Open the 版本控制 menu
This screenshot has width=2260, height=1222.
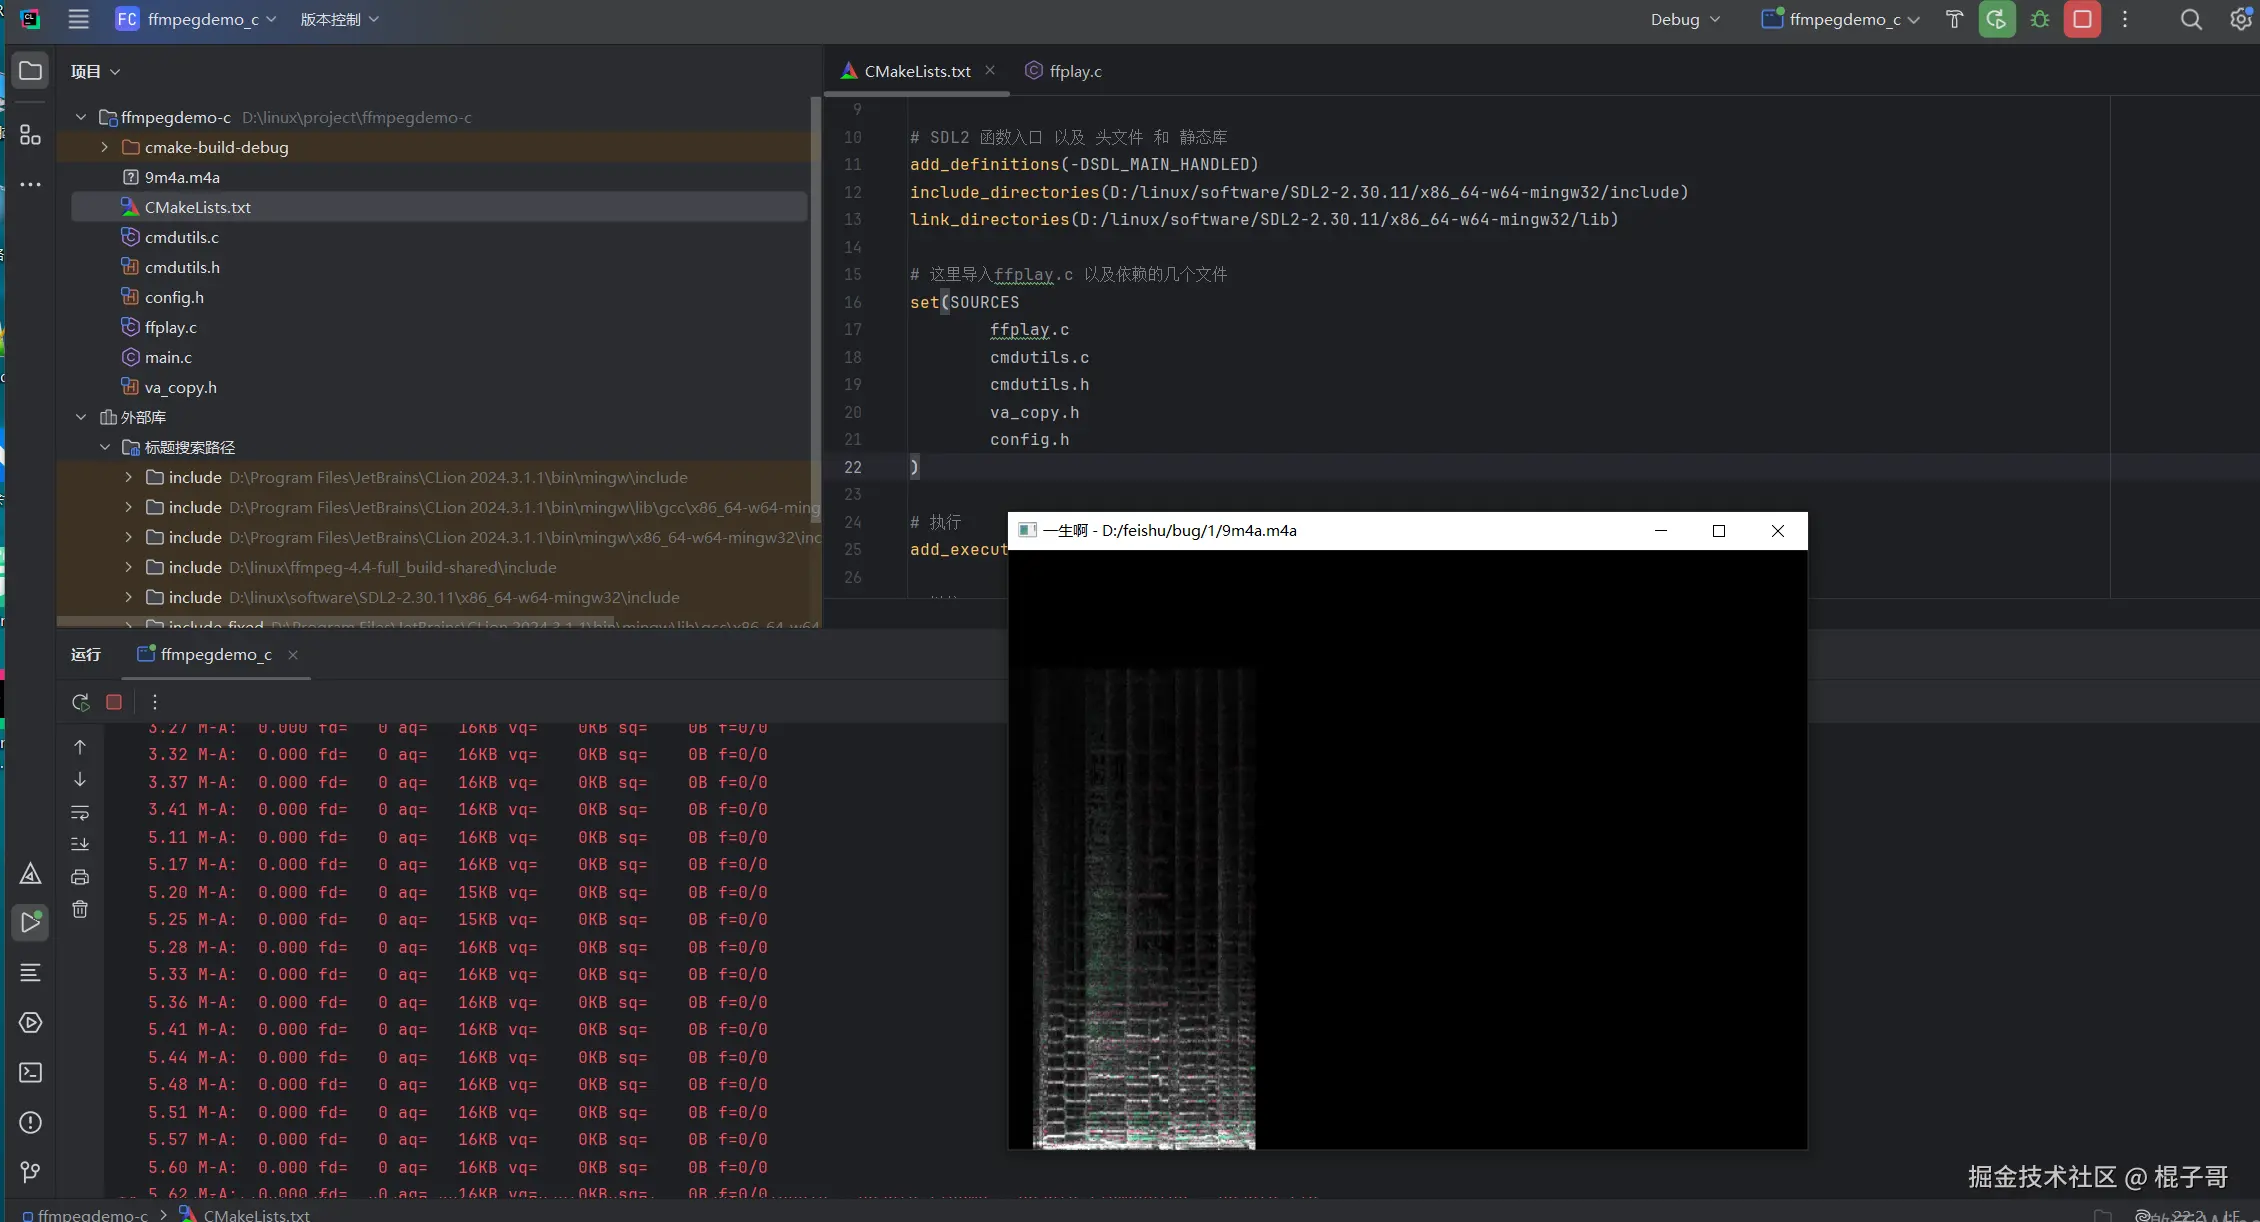tap(339, 19)
